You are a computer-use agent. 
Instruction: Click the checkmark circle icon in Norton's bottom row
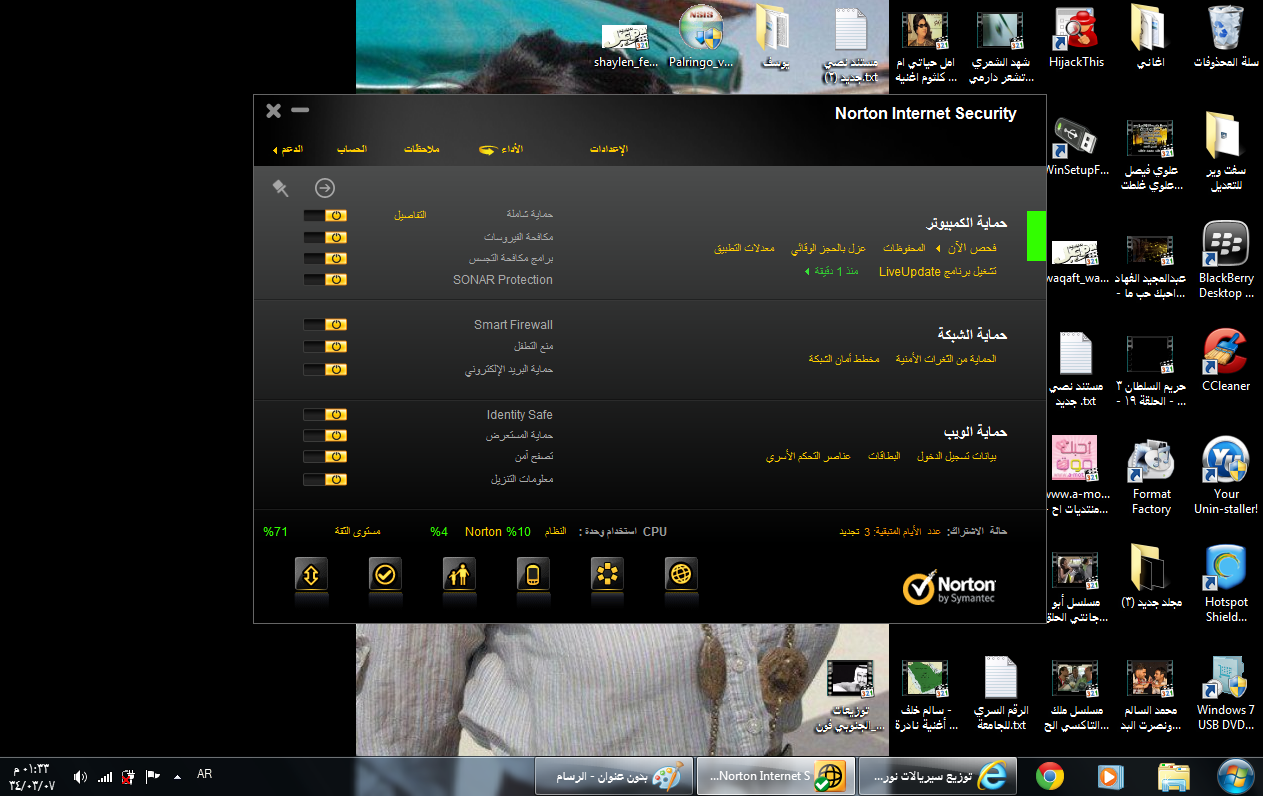click(x=385, y=574)
